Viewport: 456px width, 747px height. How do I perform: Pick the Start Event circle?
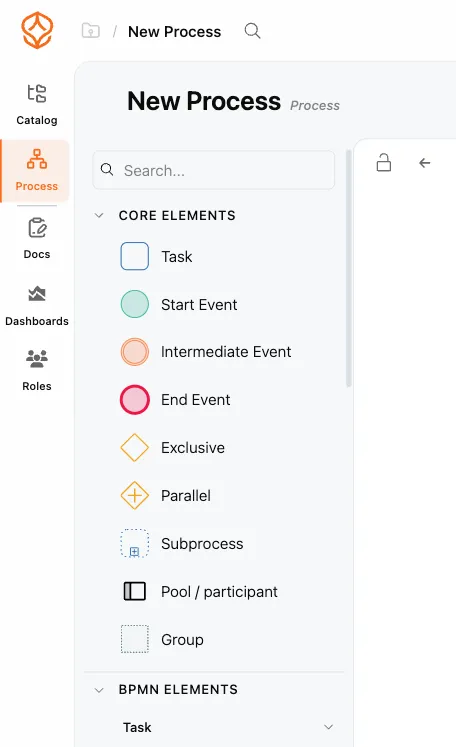(x=134, y=304)
